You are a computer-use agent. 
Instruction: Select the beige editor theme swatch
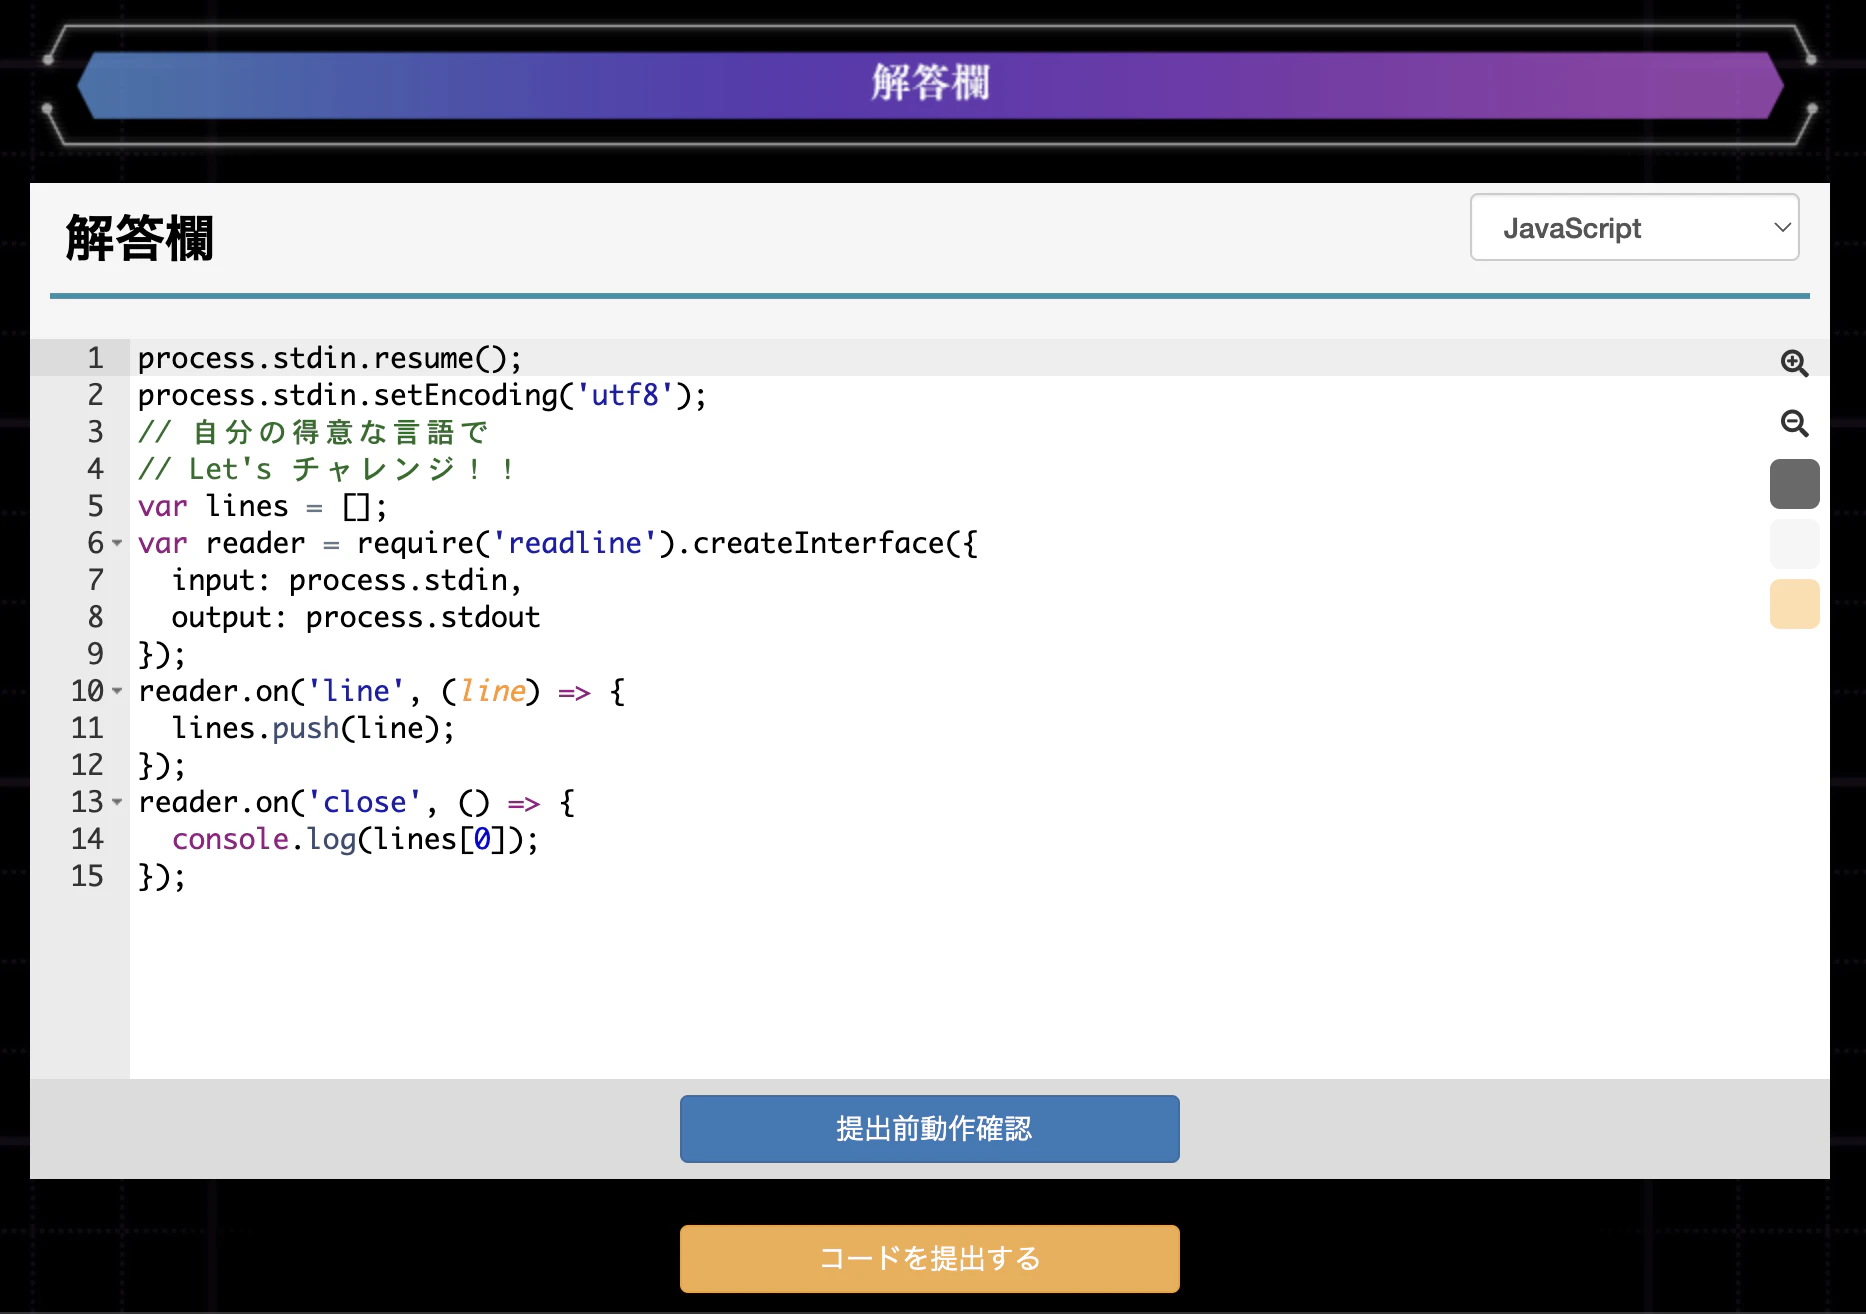(1794, 604)
